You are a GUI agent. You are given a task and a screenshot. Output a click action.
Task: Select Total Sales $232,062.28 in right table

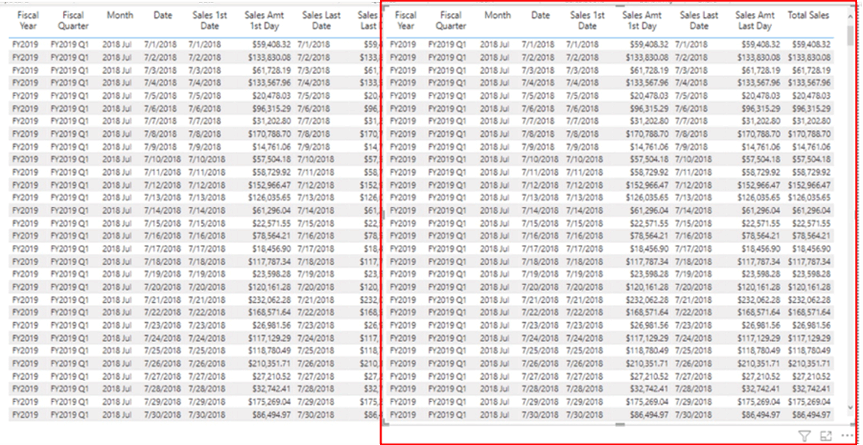(809, 300)
